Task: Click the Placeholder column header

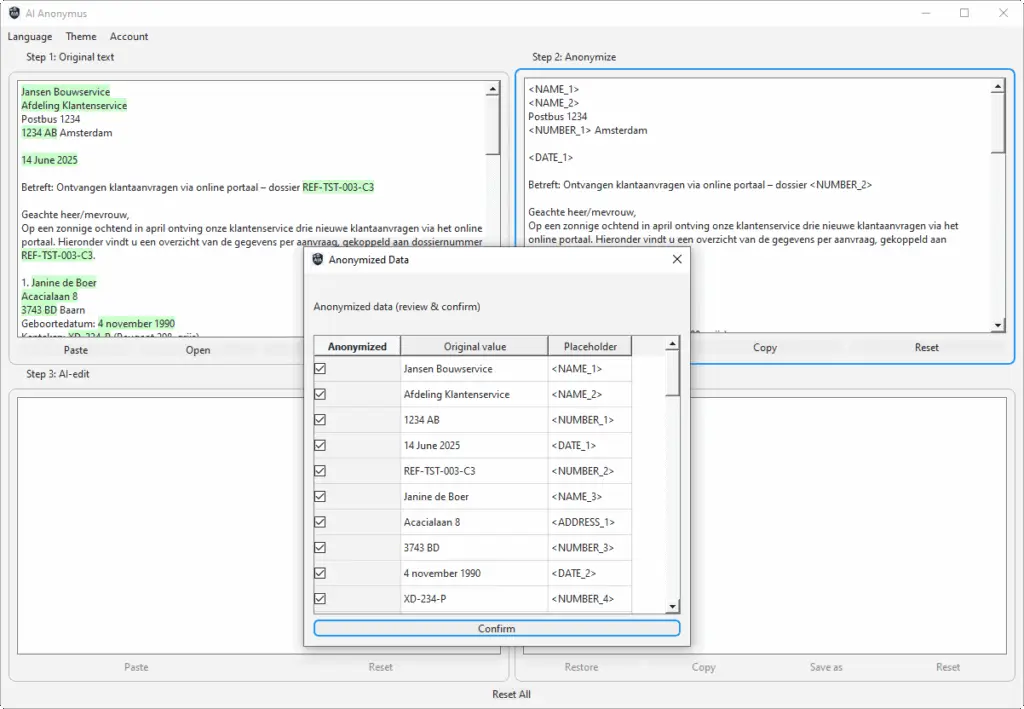Action: point(590,347)
